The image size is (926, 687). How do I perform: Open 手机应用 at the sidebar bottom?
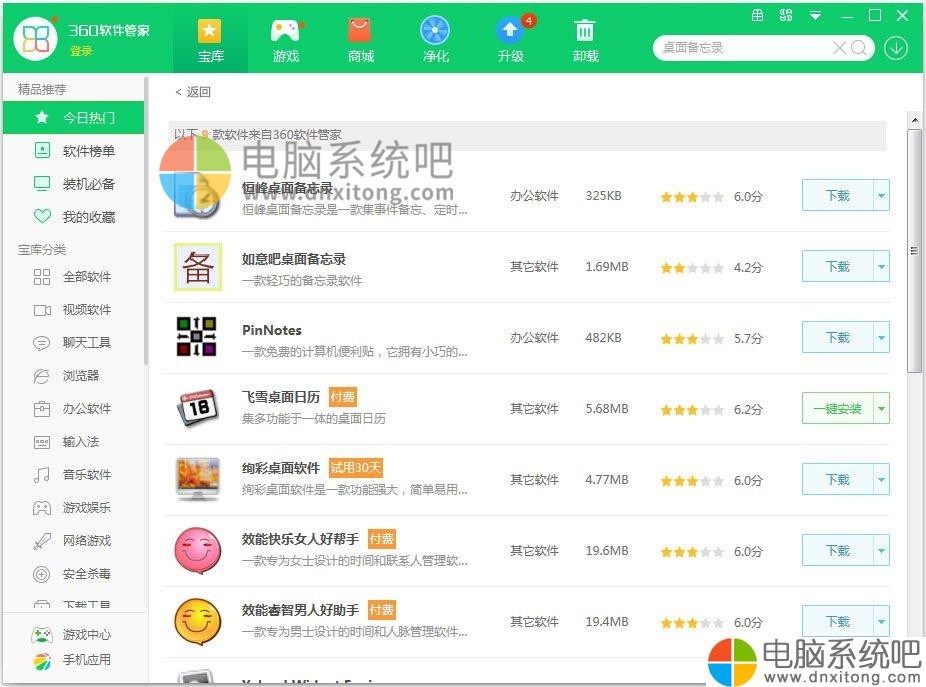[71, 660]
